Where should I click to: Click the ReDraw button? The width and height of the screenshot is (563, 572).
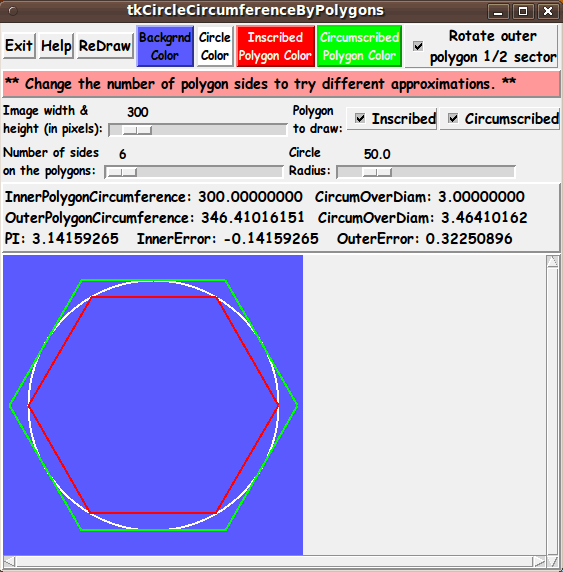105,46
